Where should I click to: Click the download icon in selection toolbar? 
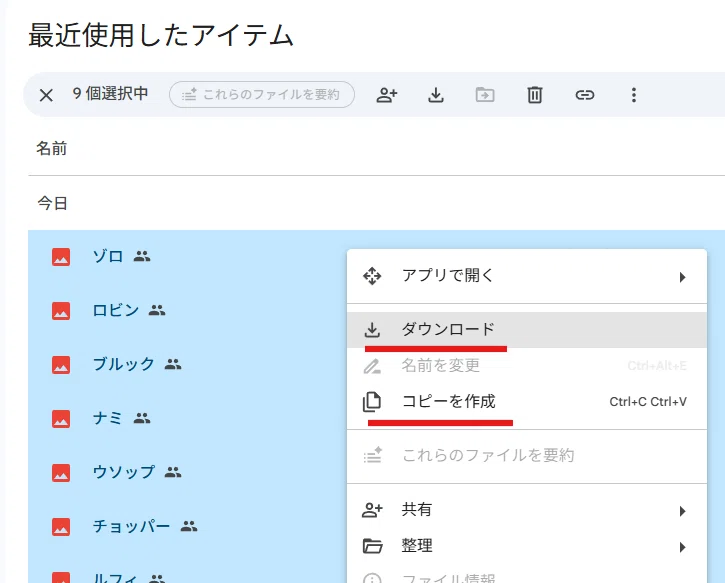pos(436,95)
